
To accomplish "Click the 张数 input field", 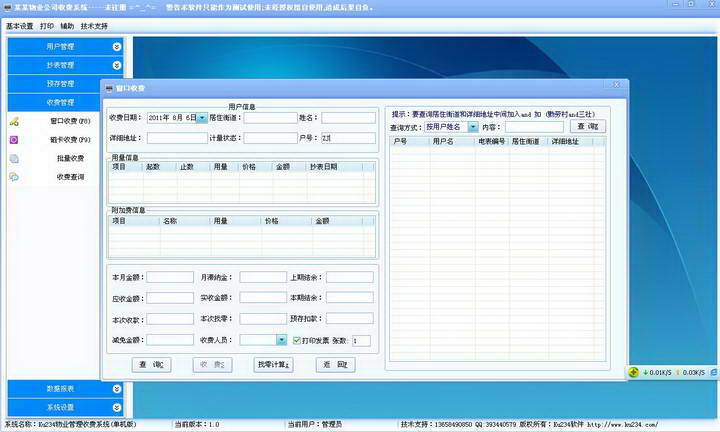I will 361,341.
